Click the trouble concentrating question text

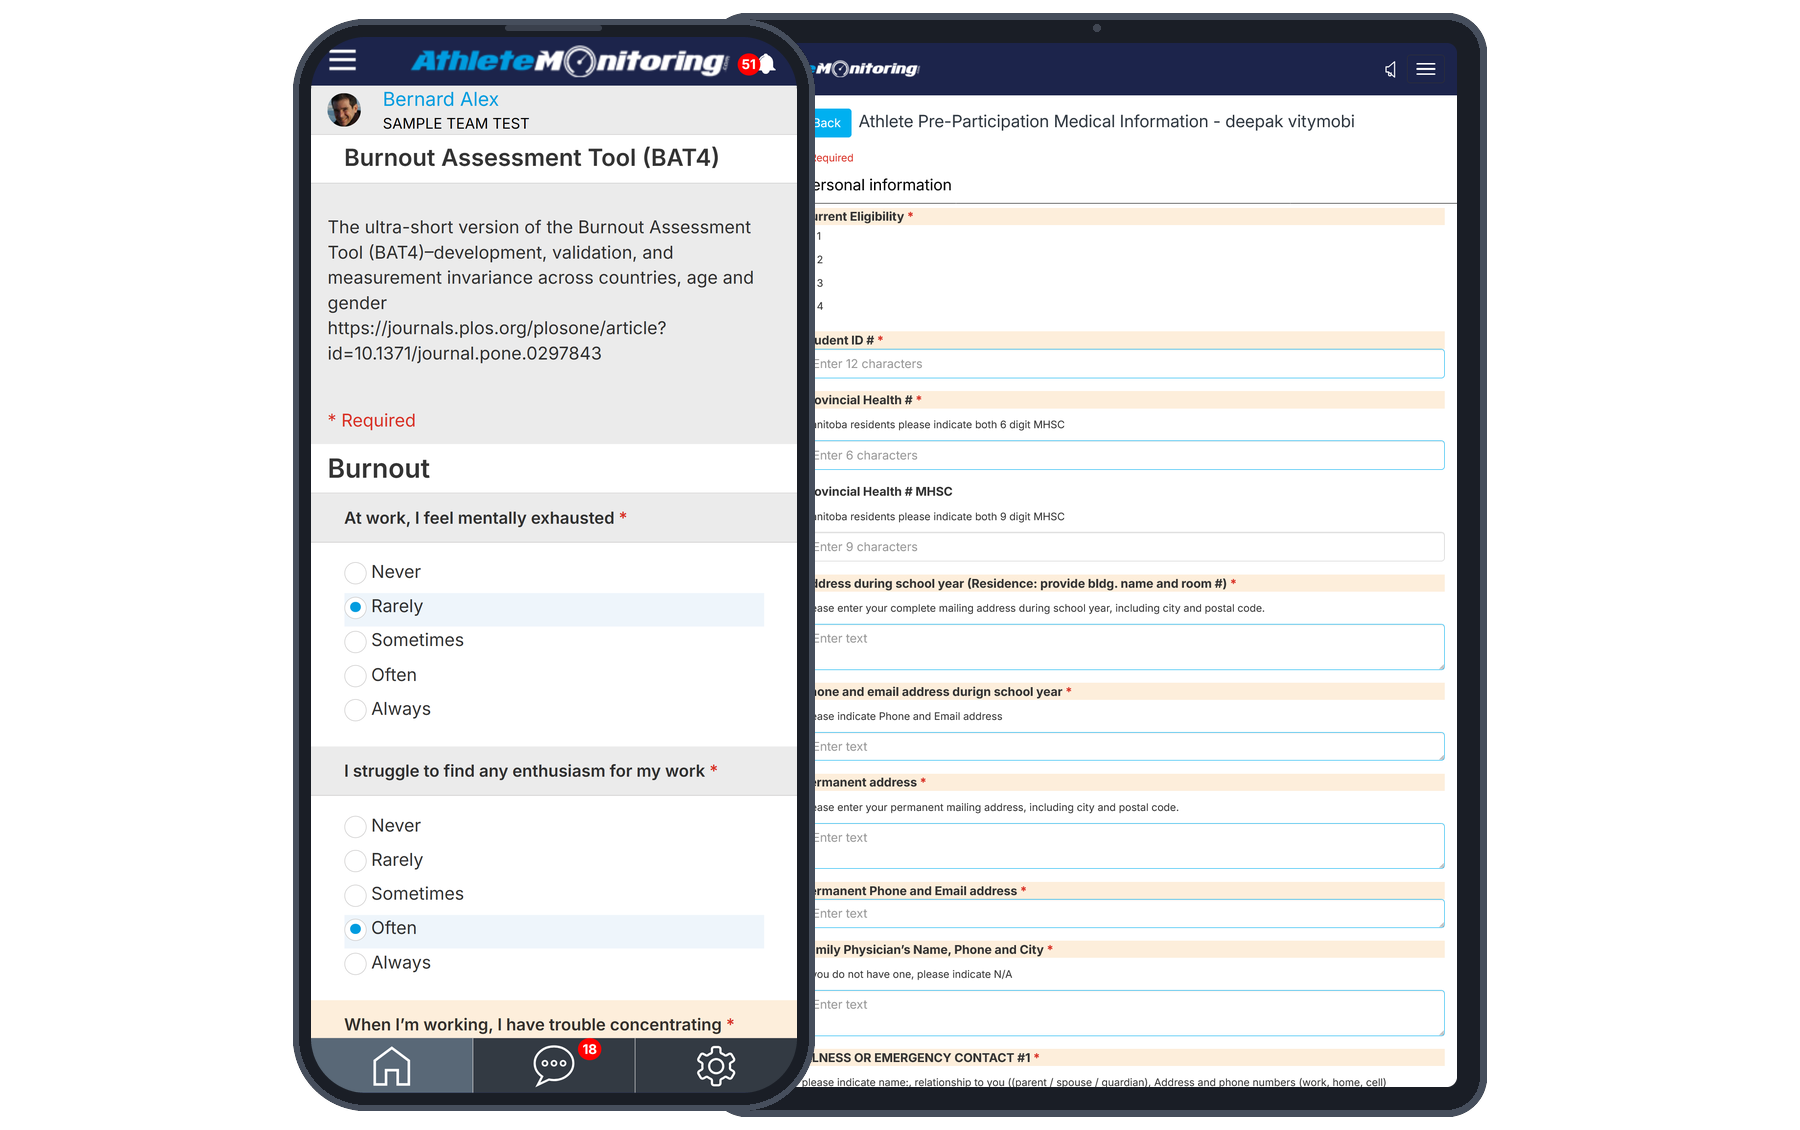click(533, 1025)
